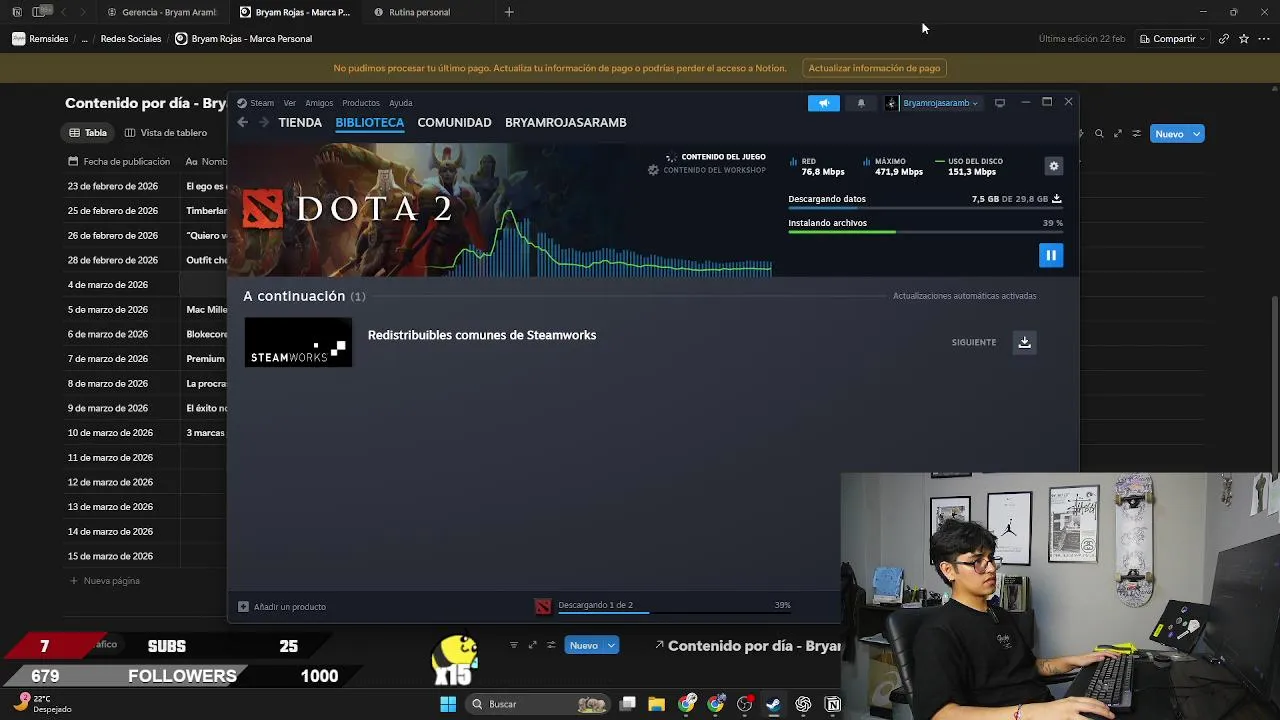This screenshot has height=720, width=1280.
Task: Click the Buscar taskbar search box
Action: [x=540, y=704]
